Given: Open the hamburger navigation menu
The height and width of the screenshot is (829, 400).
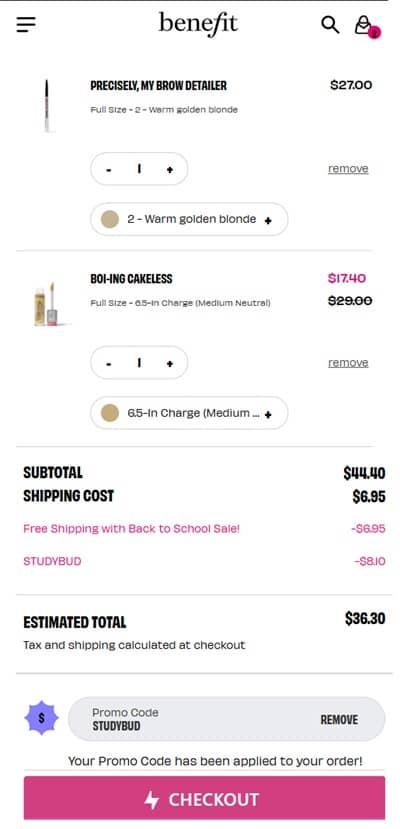Looking at the screenshot, I should [x=26, y=24].
